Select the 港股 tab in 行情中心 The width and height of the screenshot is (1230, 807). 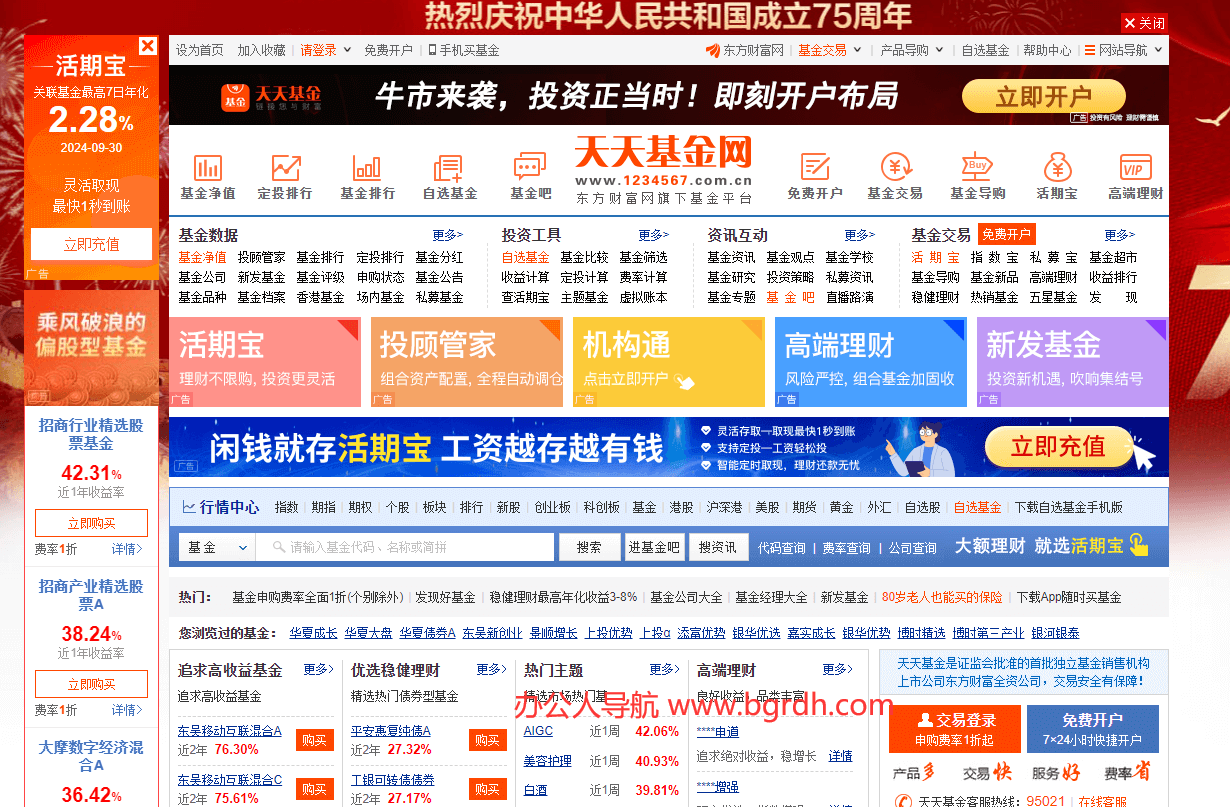point(681,507)
